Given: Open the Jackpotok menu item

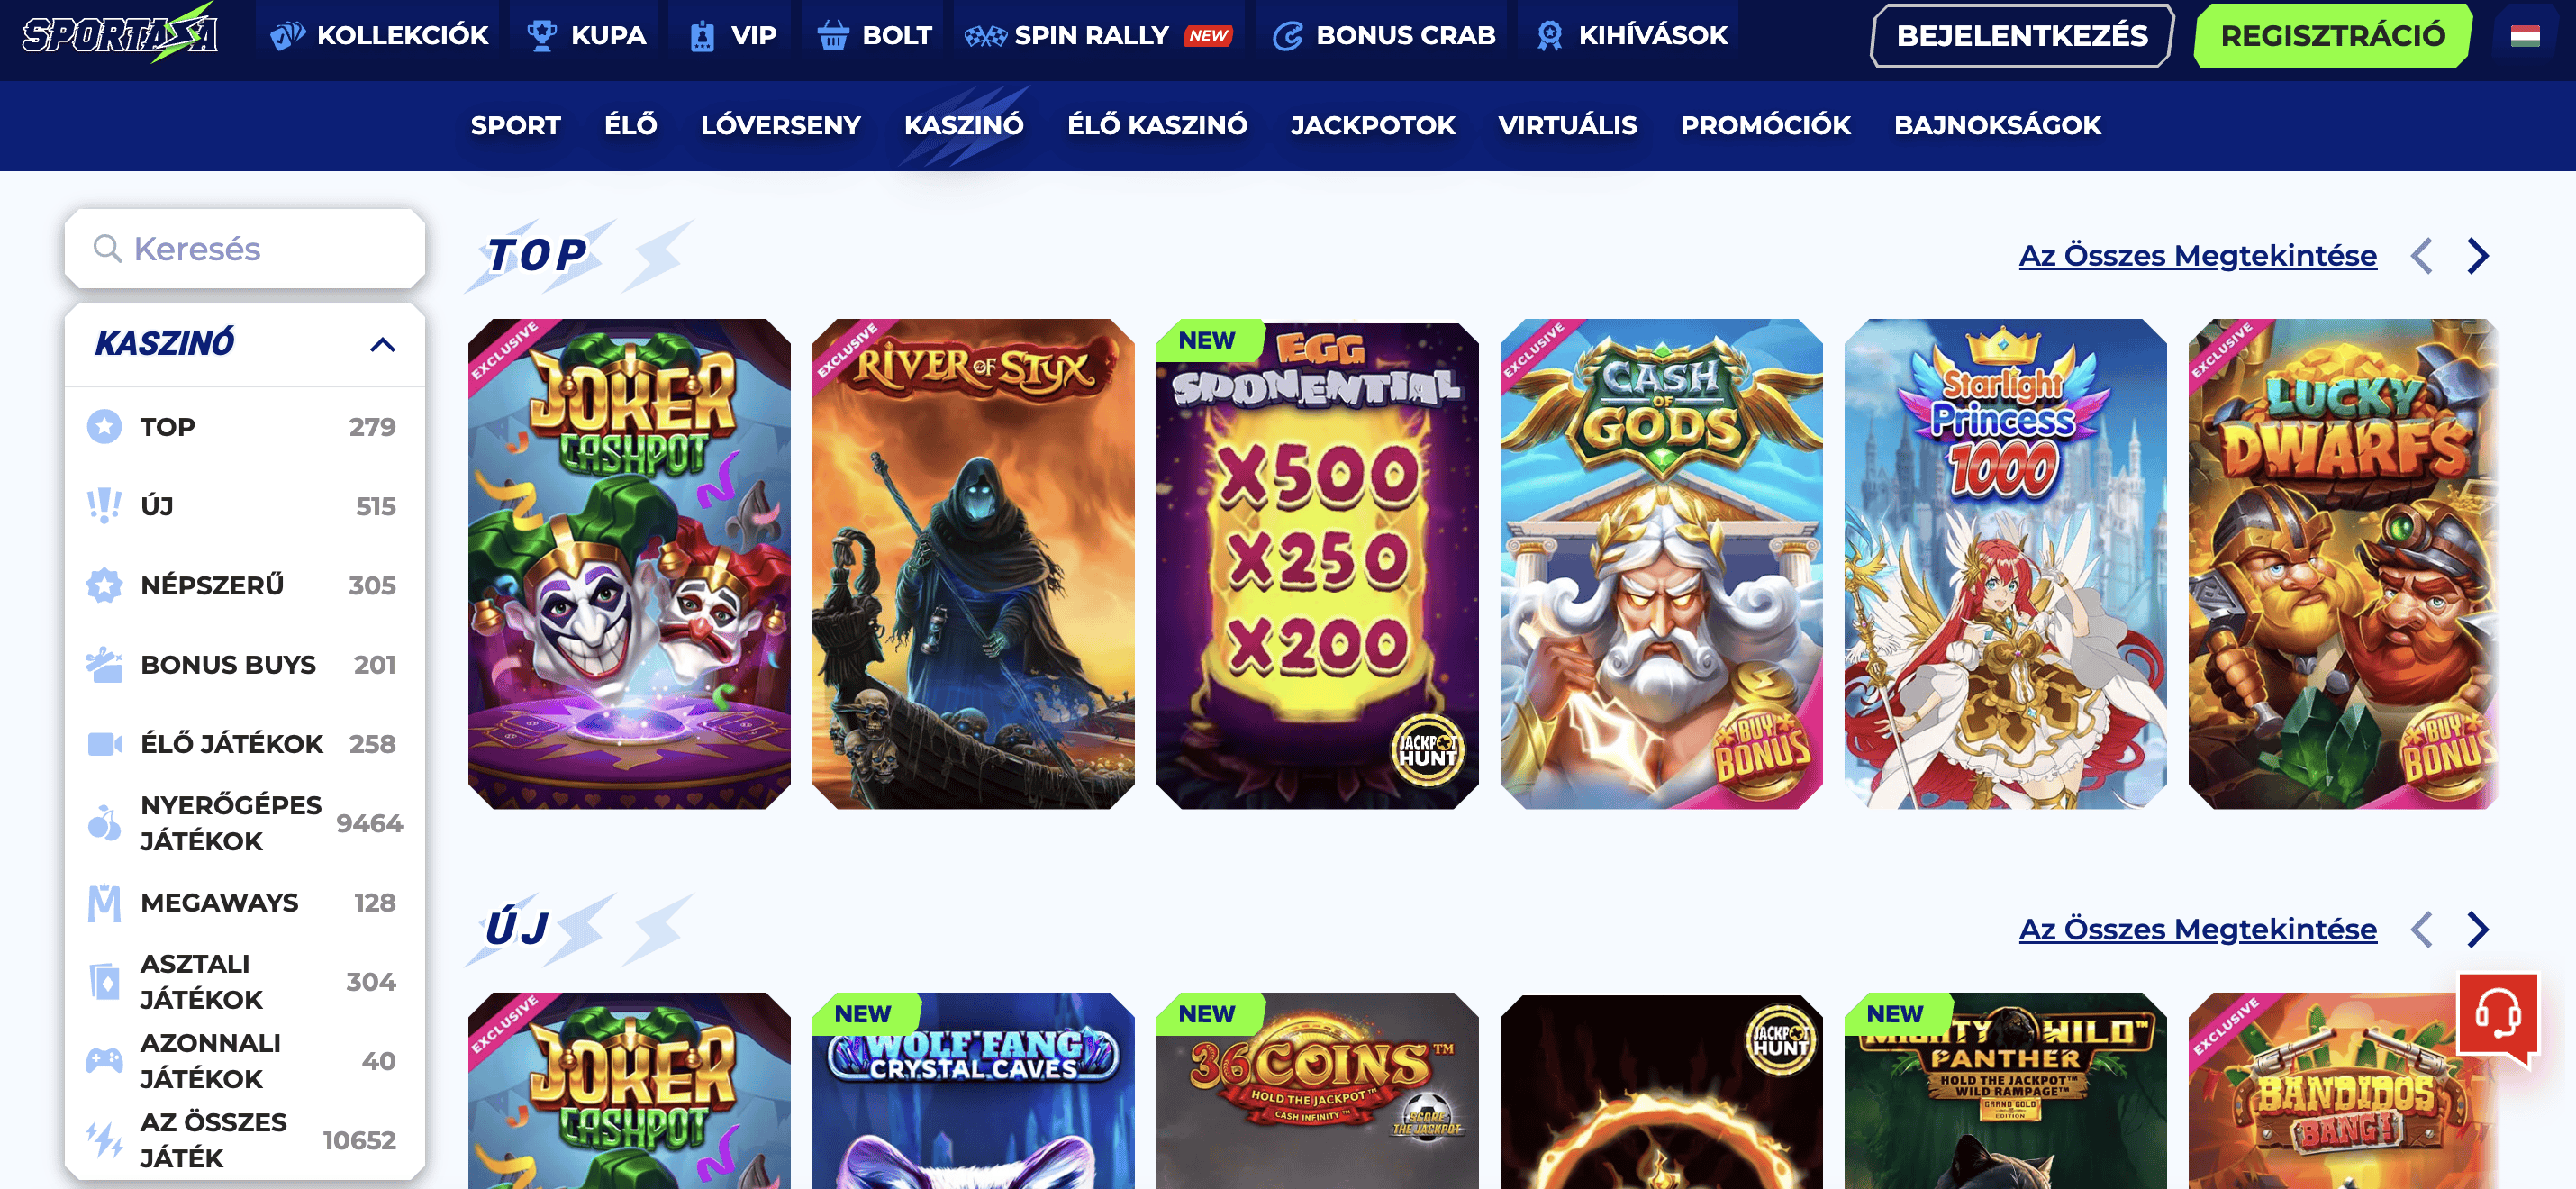Looking at the screenshot, I should (x=1372, y=126).
